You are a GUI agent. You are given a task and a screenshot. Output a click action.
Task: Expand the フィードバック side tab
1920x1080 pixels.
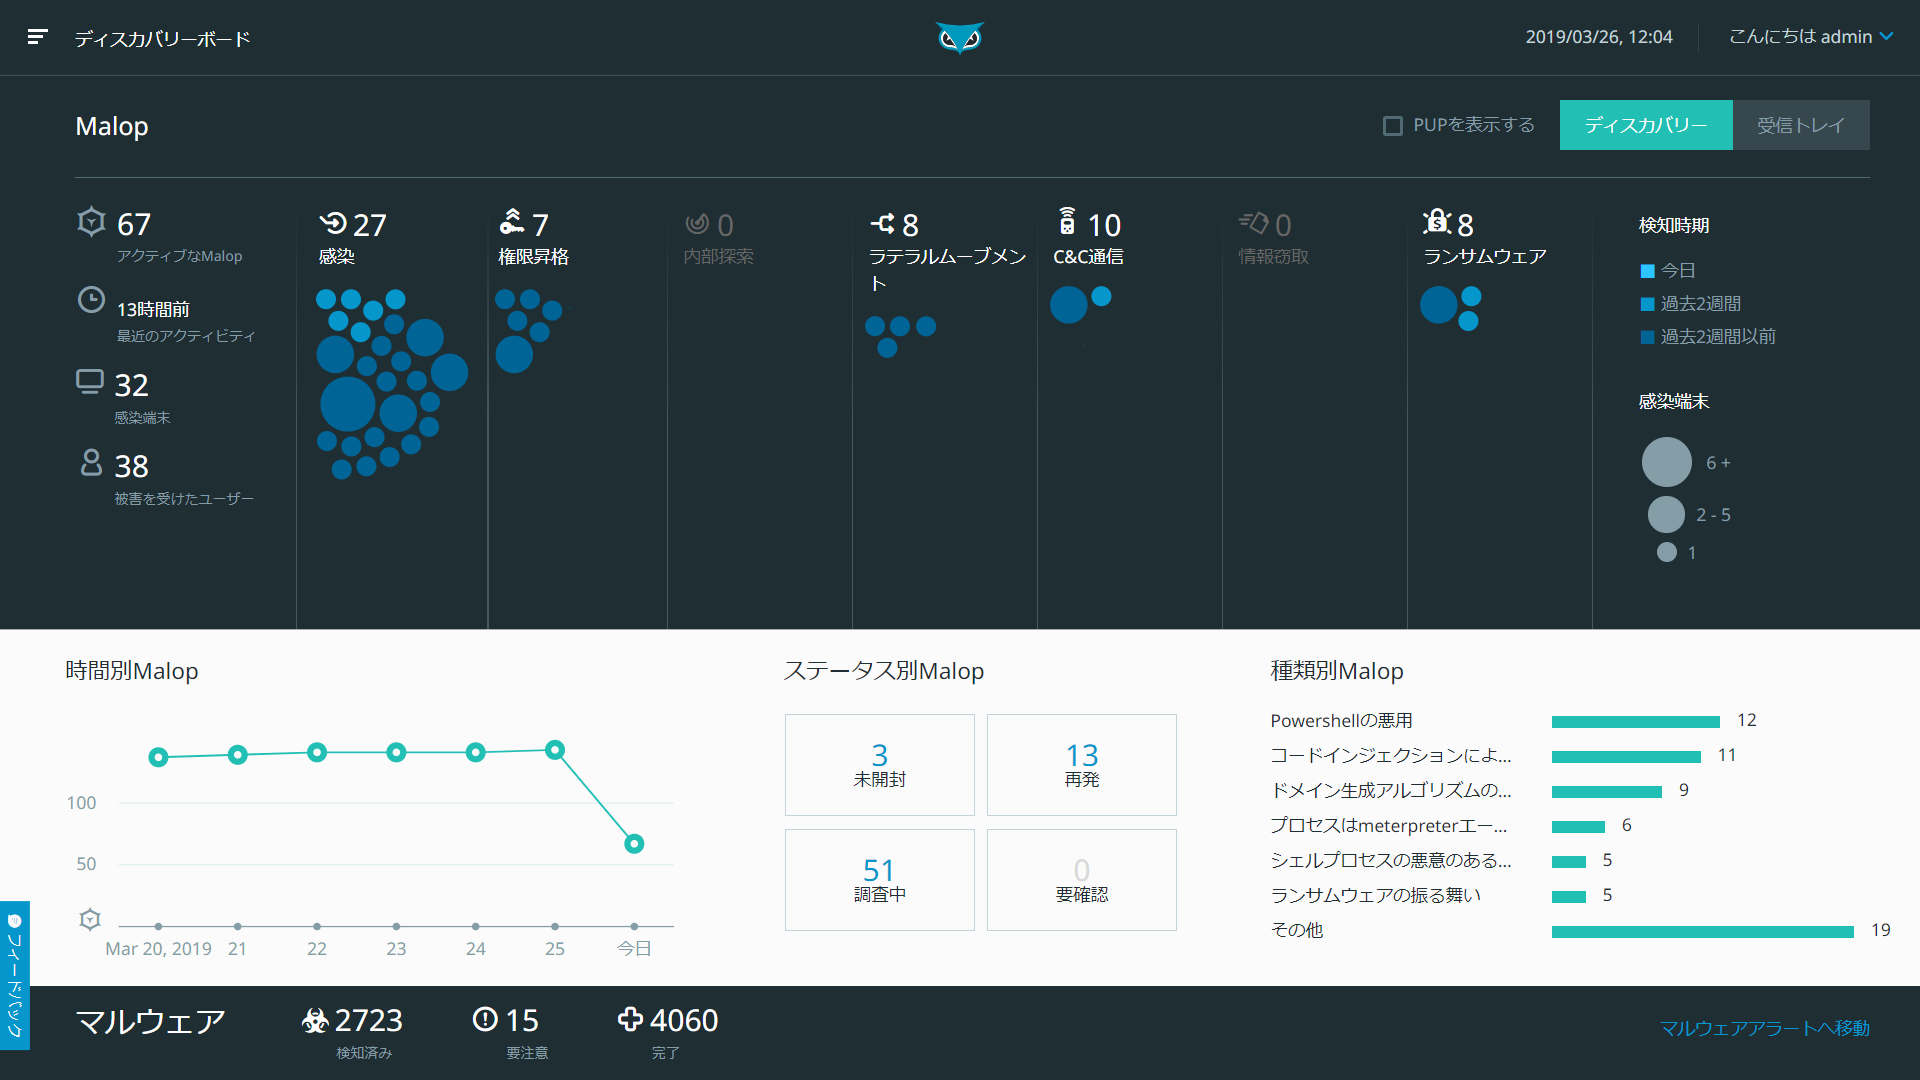[x=14, y=975]
